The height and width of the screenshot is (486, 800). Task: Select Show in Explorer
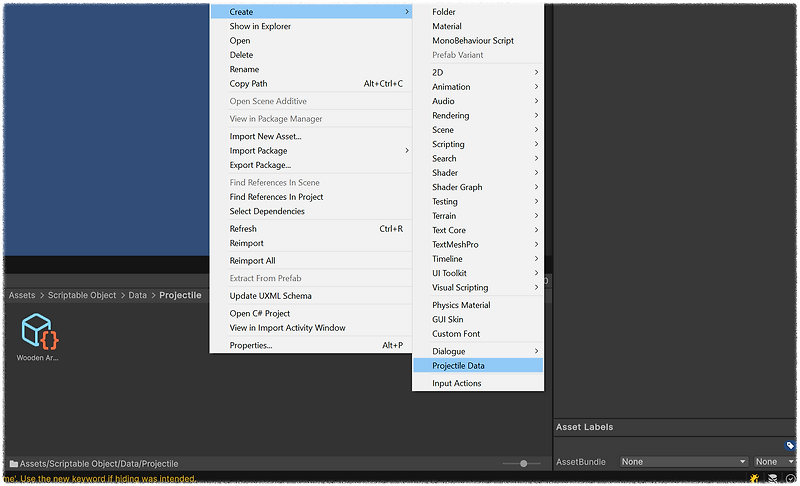pyautogui.click(x=311, y=26)
